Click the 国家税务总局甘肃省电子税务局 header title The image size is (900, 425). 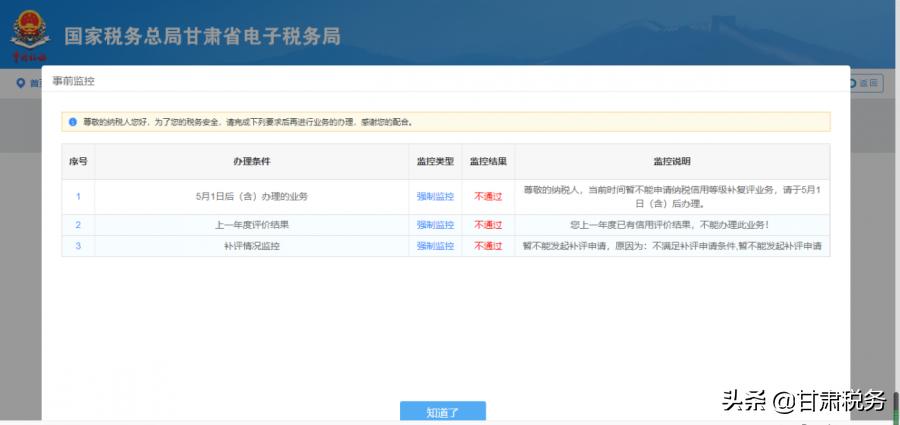pyautogui.click(x=203, y=36)
